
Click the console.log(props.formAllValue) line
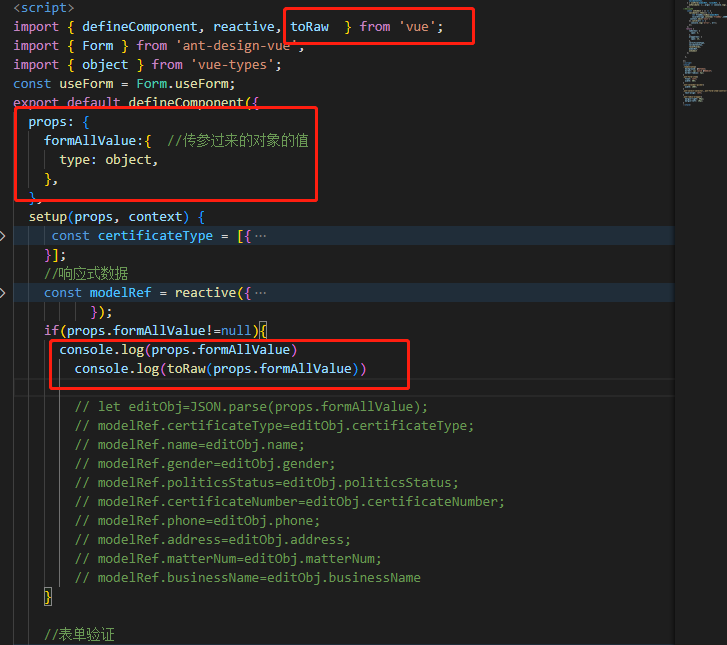178,350
